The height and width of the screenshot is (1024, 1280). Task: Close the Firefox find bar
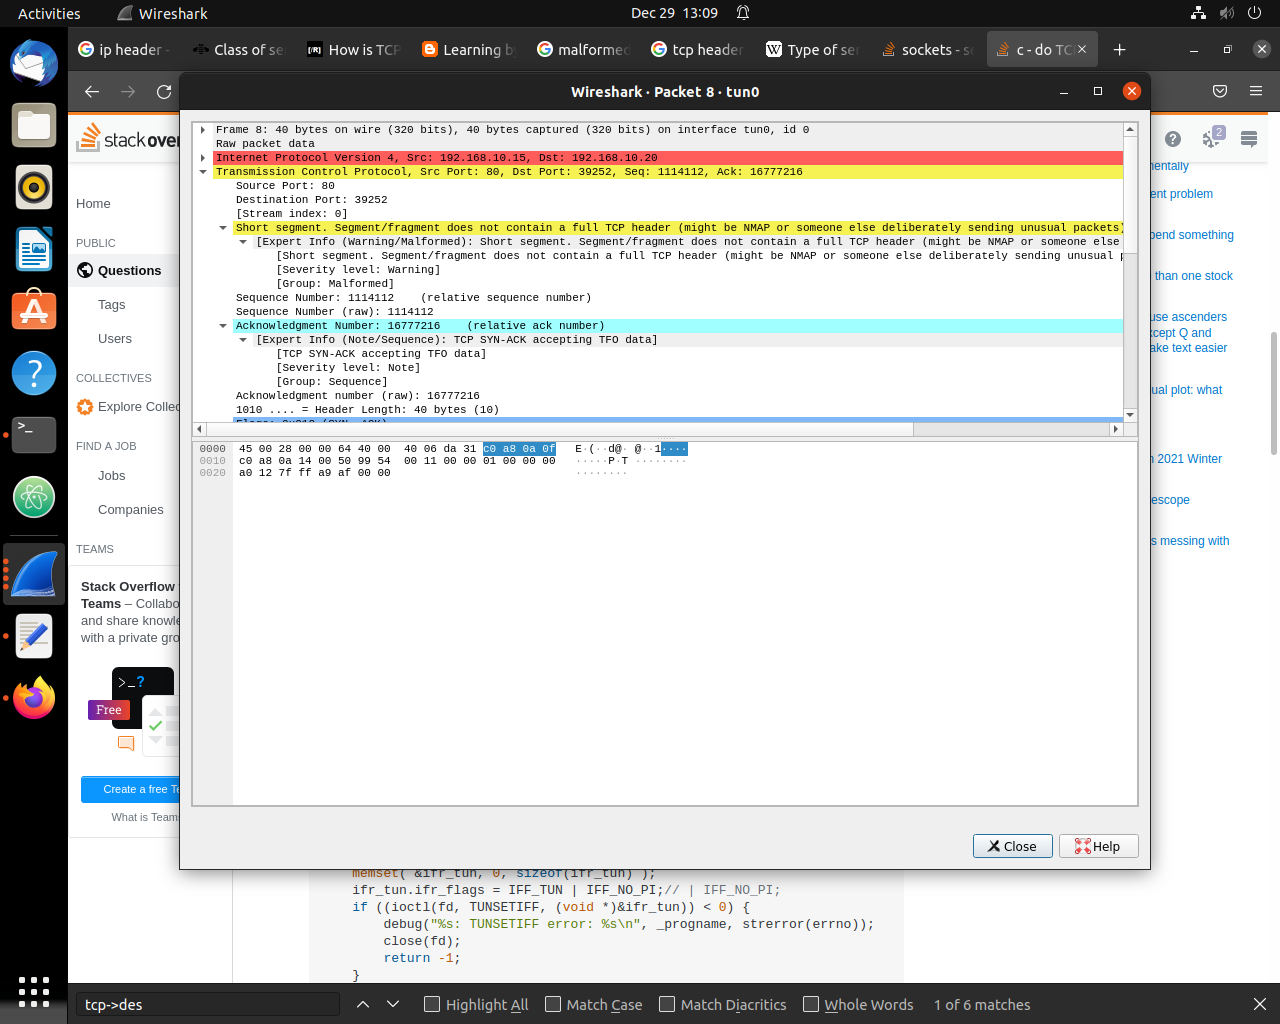(1260, 1004)
